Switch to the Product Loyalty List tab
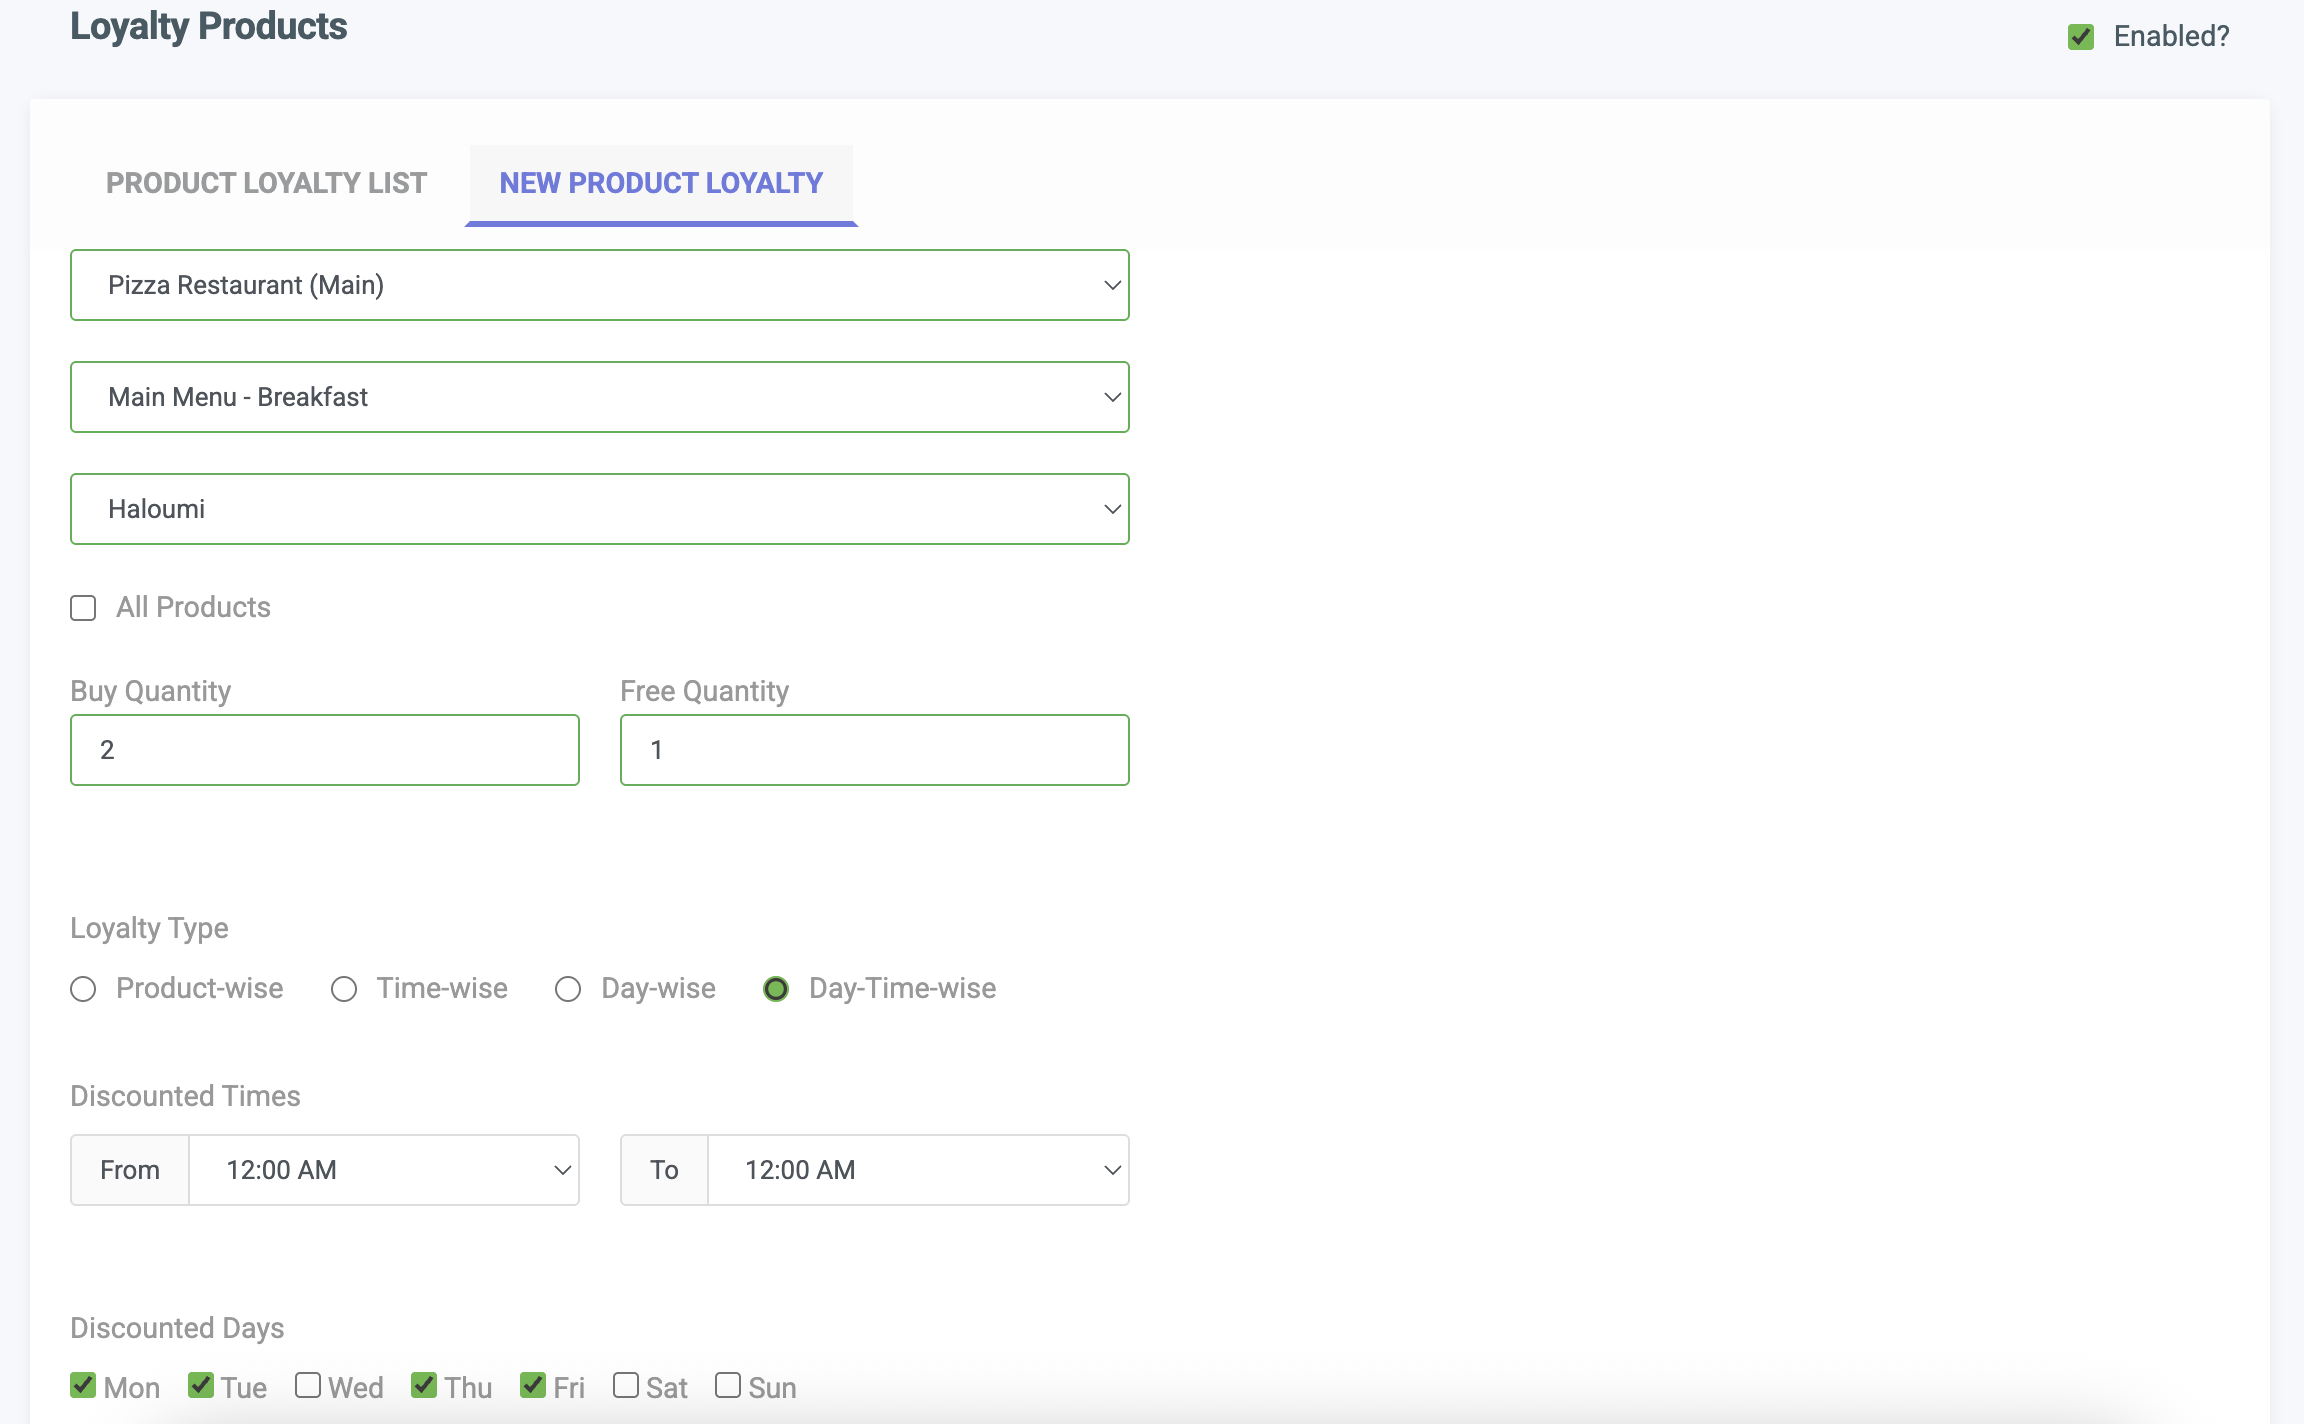Viewport: 2304px width, 1424px height. [266, 183]
